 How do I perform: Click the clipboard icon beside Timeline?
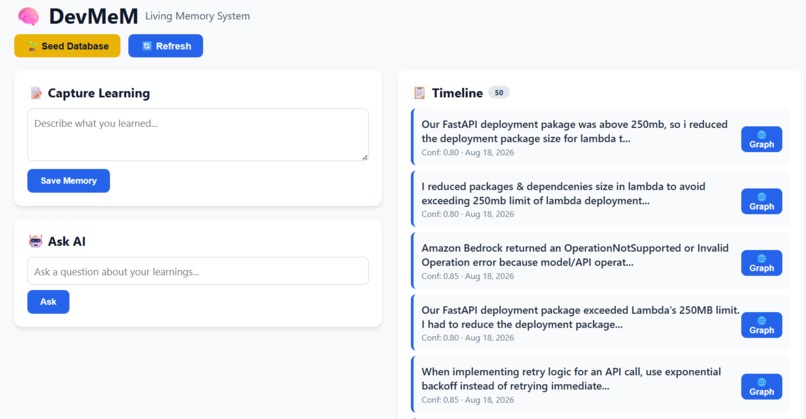419,93
